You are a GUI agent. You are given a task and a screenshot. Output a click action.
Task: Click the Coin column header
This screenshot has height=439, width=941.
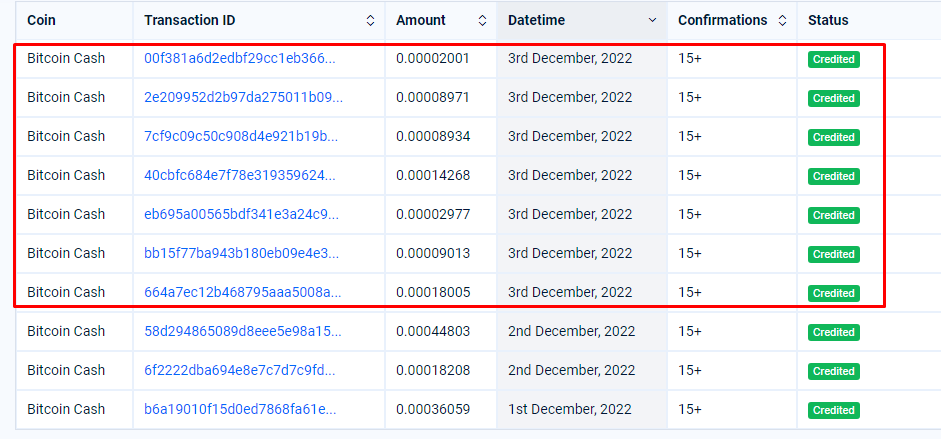tap(41, 20)
